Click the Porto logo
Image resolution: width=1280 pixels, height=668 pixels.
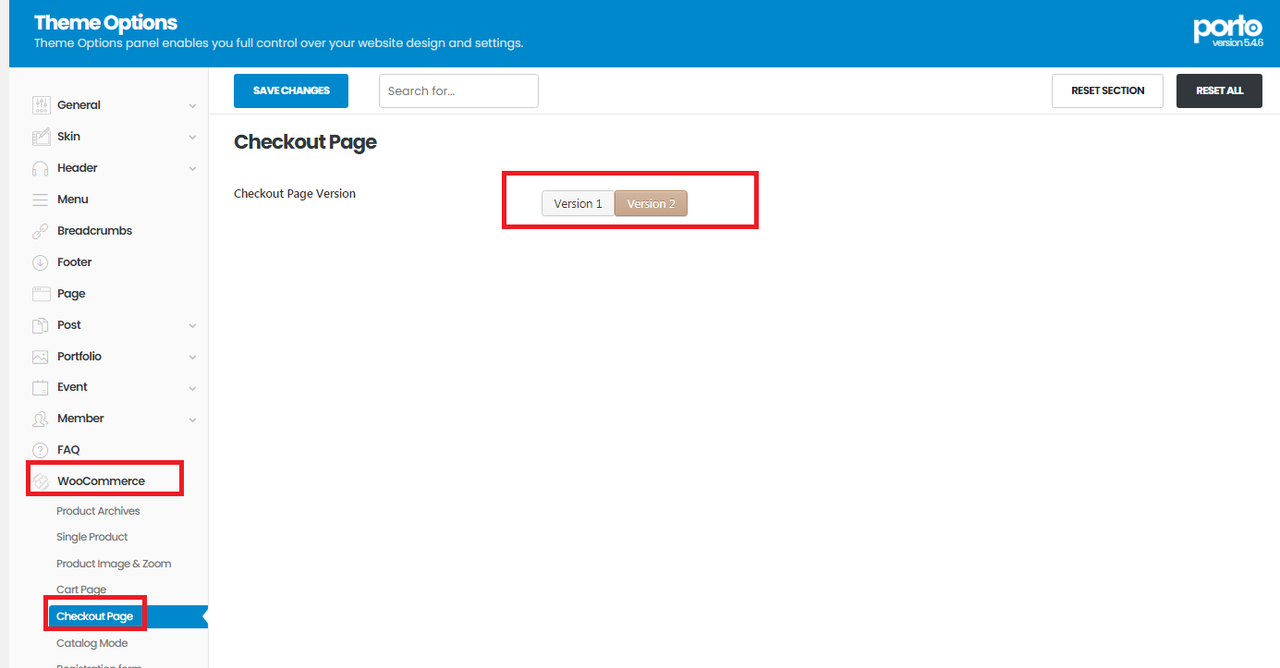click(x=1228, y=30)
